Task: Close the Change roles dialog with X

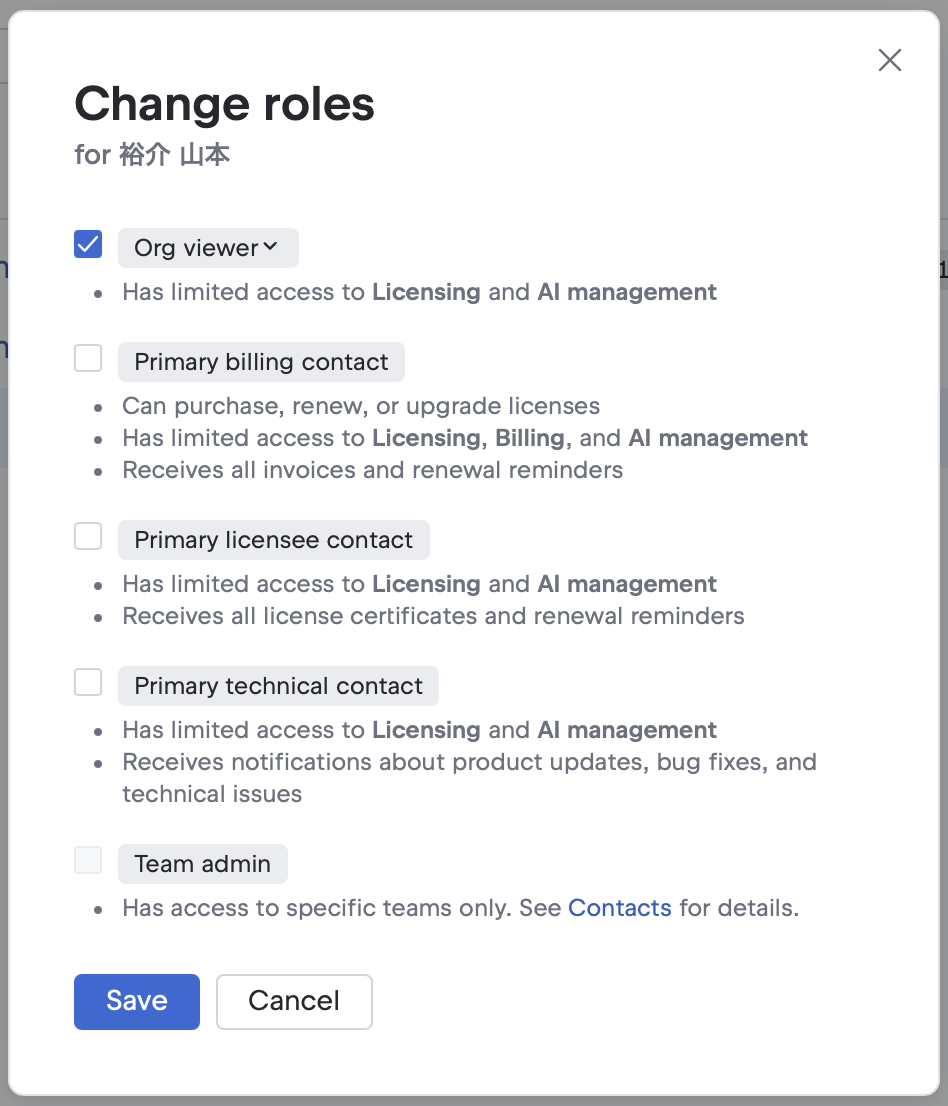Action: [x=889, y=60]
